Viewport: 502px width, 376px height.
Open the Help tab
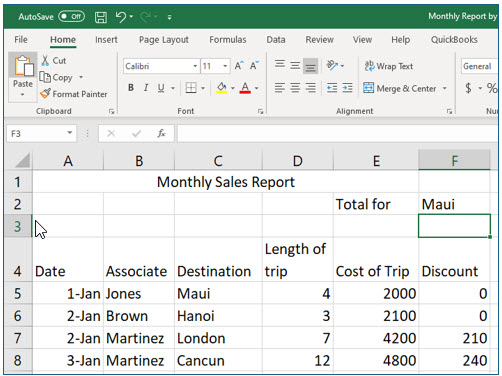pyautogui.click(x=400, y=40)
